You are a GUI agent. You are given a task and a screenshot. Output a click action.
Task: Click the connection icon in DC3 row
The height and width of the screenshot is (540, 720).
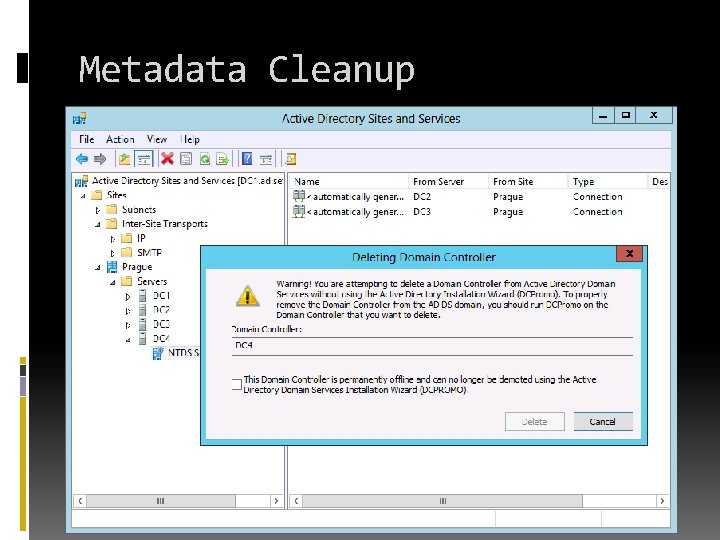299,212
